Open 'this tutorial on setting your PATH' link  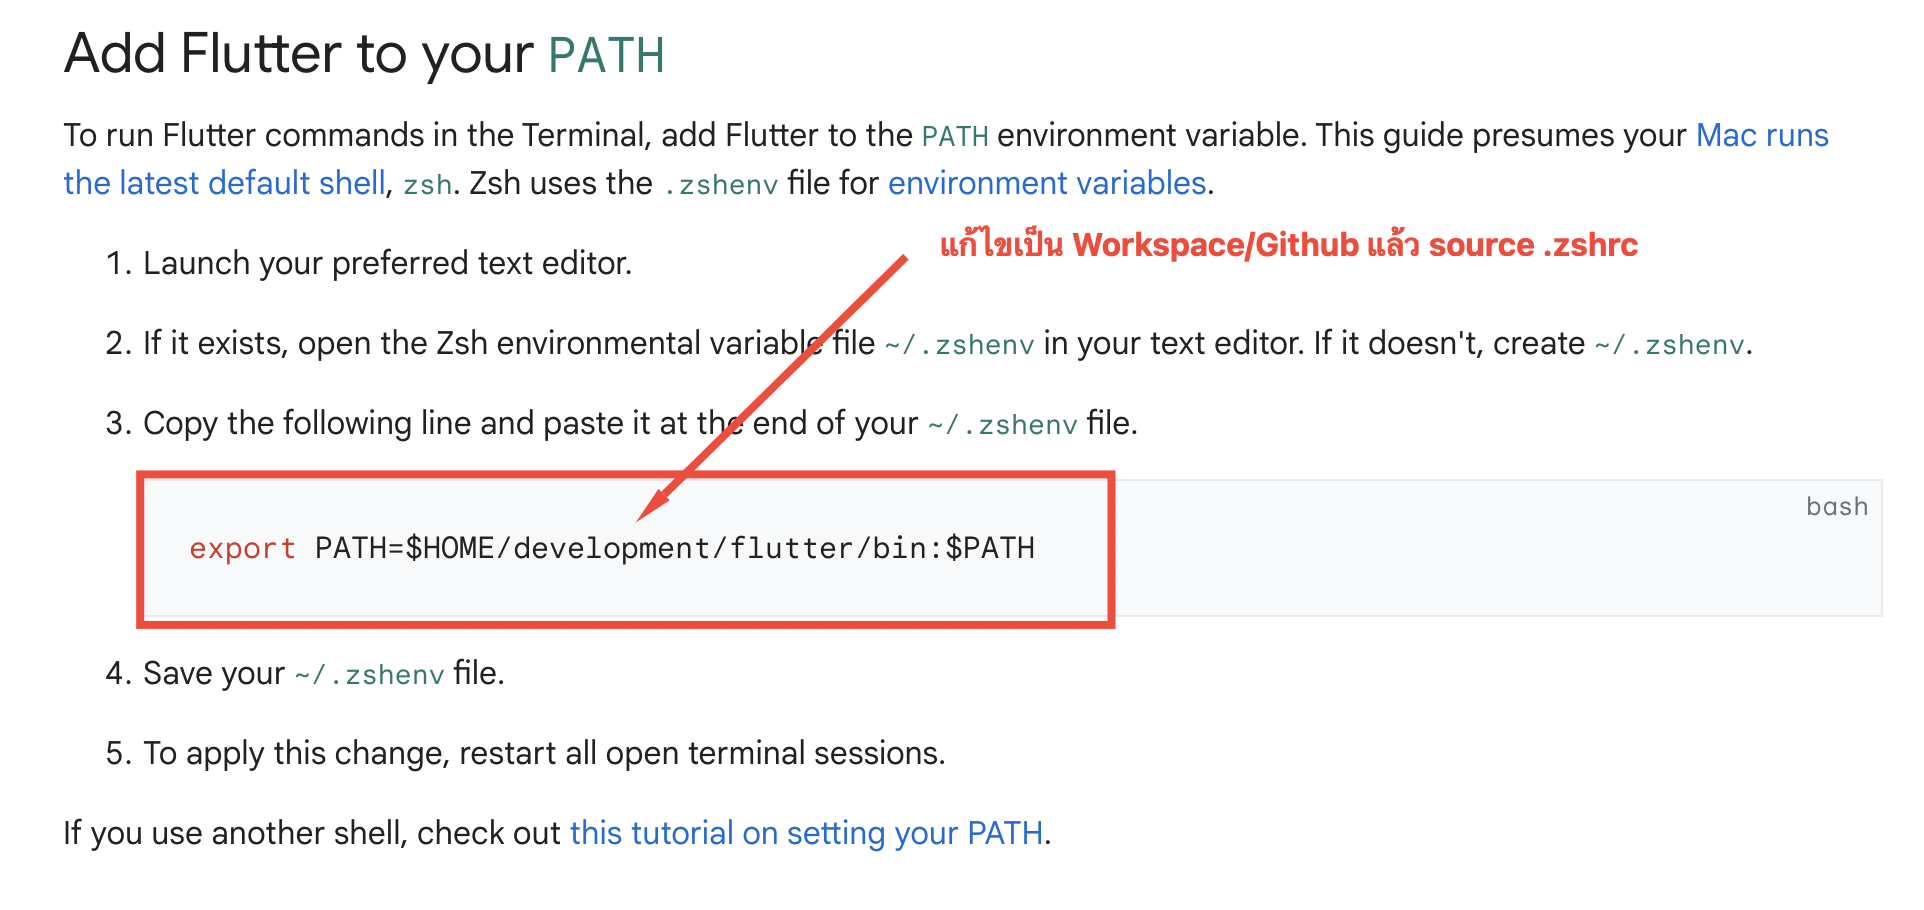click(x=806, y=833)
